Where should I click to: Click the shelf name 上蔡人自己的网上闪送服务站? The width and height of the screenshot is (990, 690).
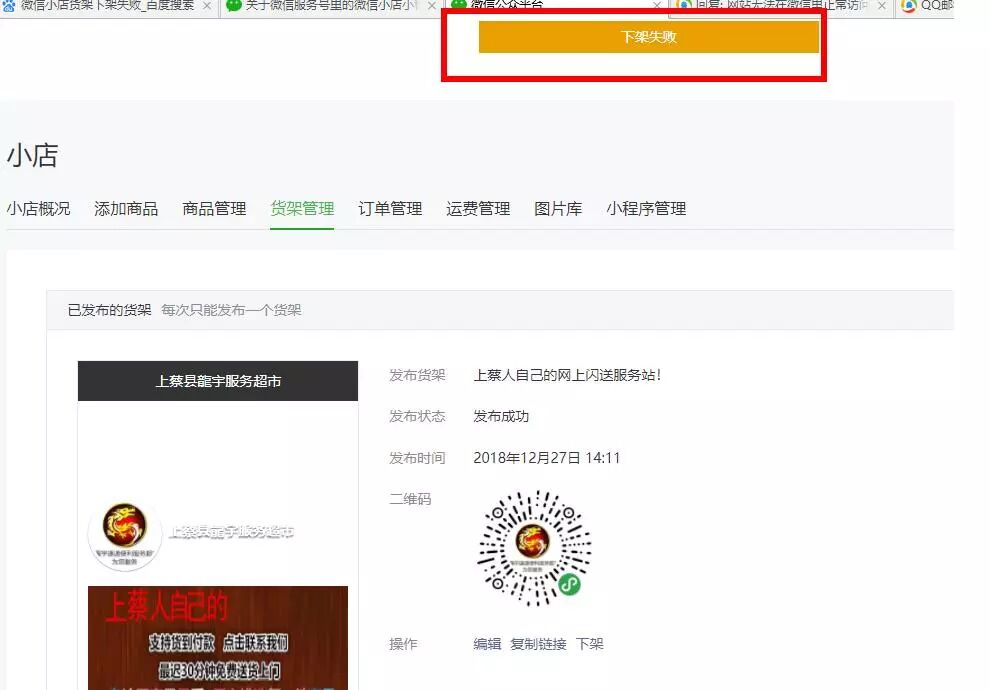[x=567, y=375]
